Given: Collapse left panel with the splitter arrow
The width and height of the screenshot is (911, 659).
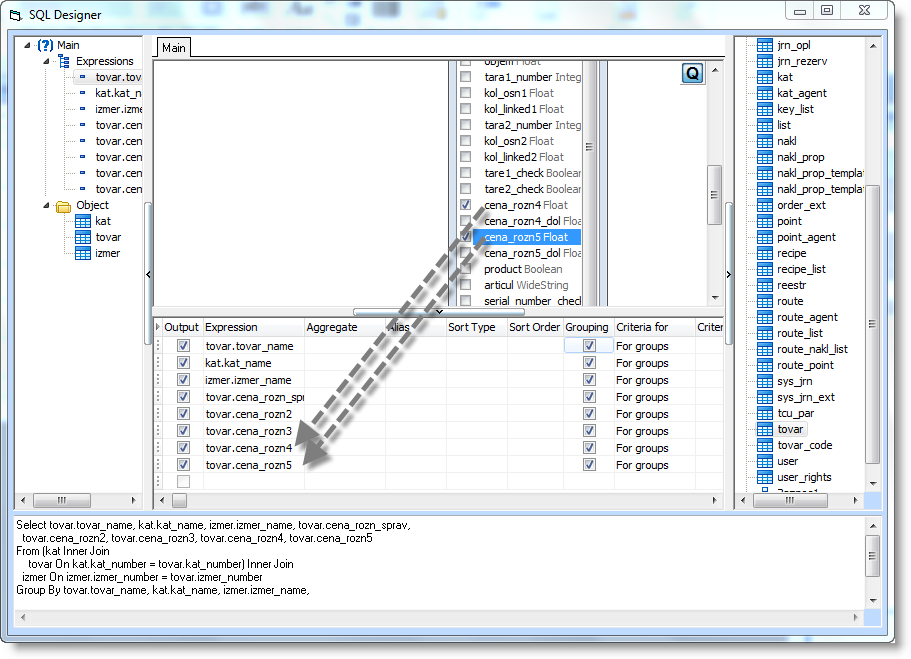Looking at the screenshot, I should click(148, 274).
